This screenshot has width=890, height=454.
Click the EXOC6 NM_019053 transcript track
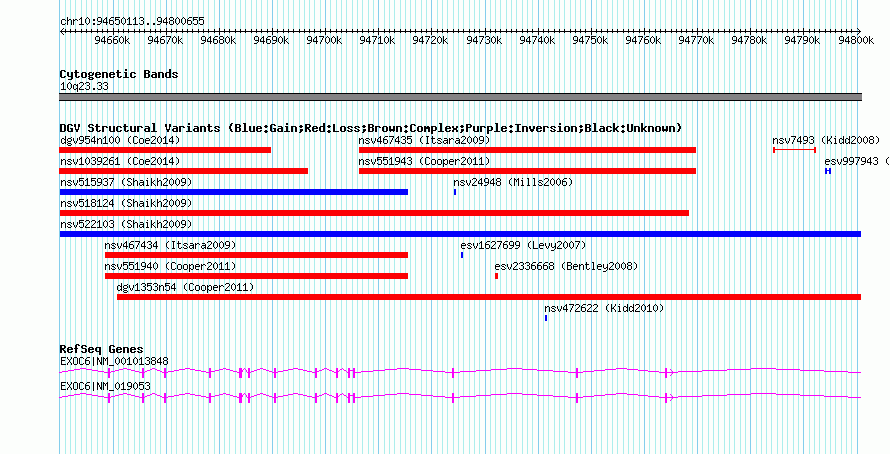[x=460, y=397]
